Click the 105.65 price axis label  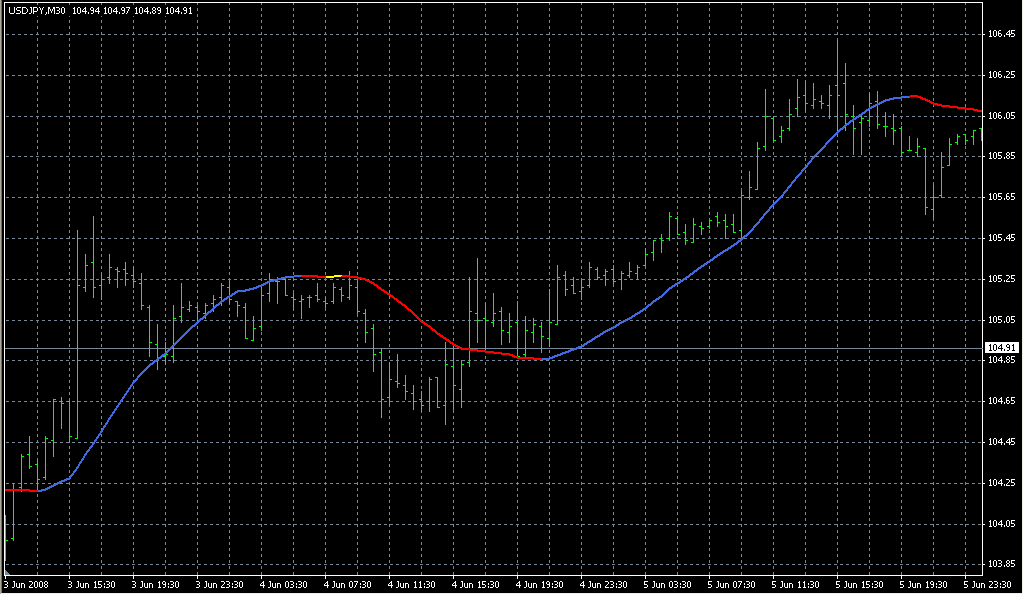coord(999,197)
